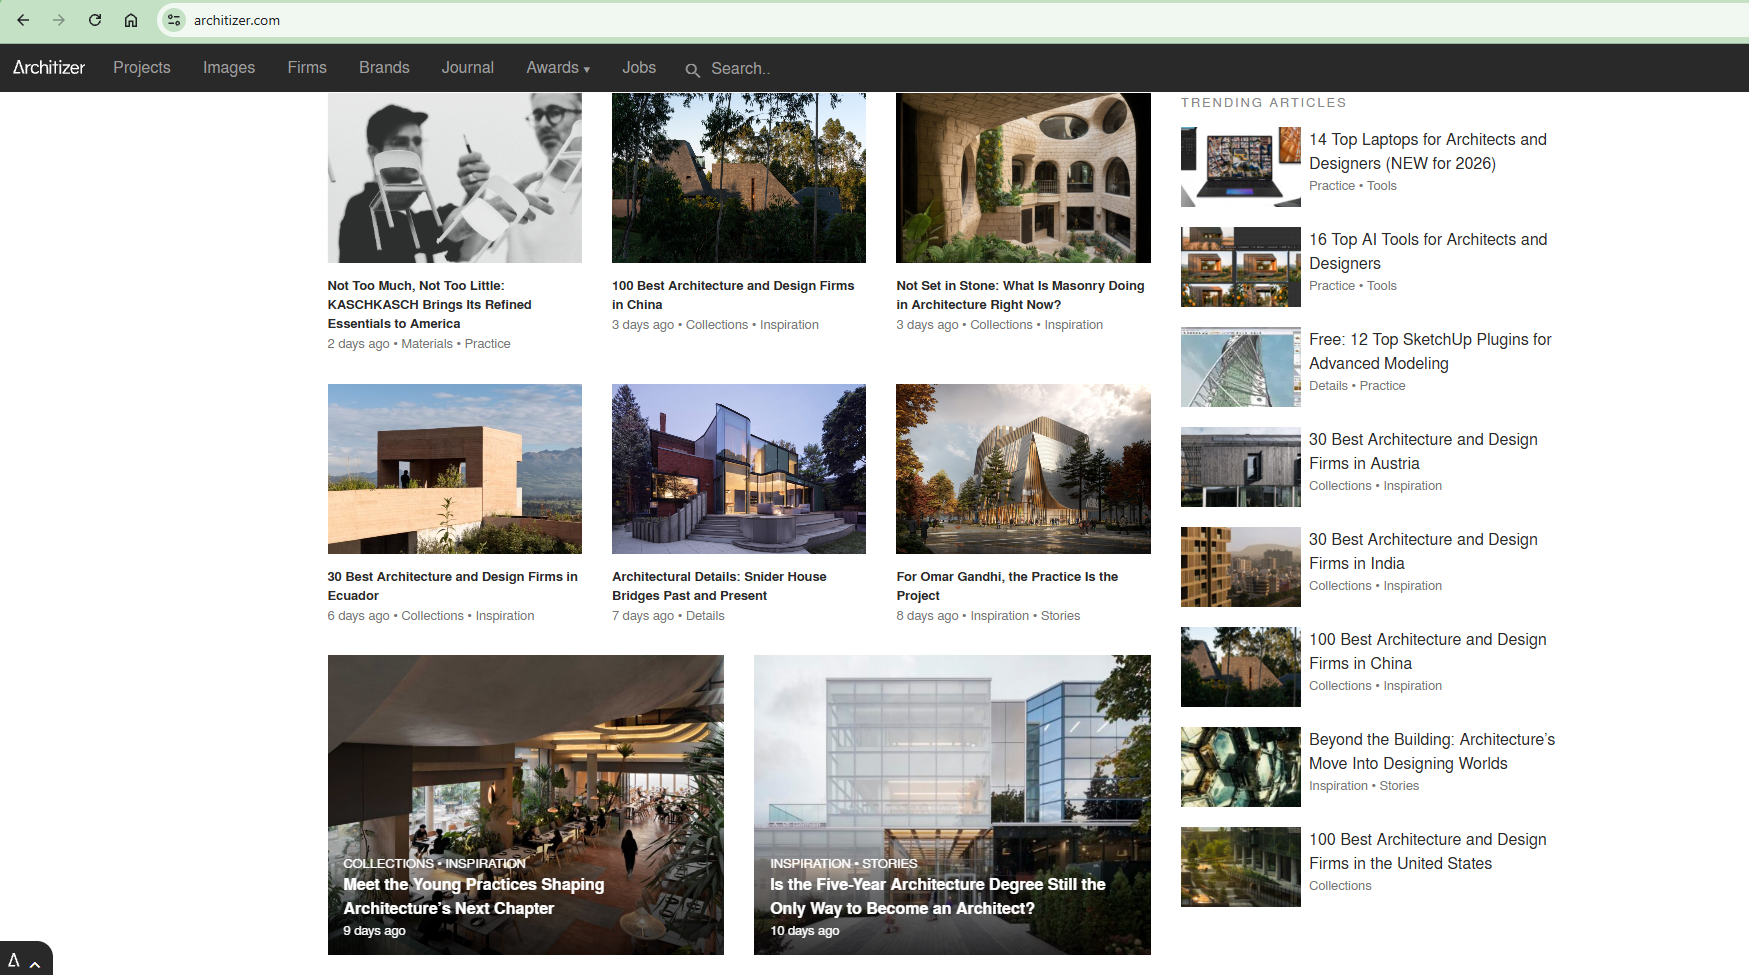Expand the widget in the bottom-left corner
The height and width of the screenshot is (975, 1749).
pyautogui.click(x=25, y=960)
